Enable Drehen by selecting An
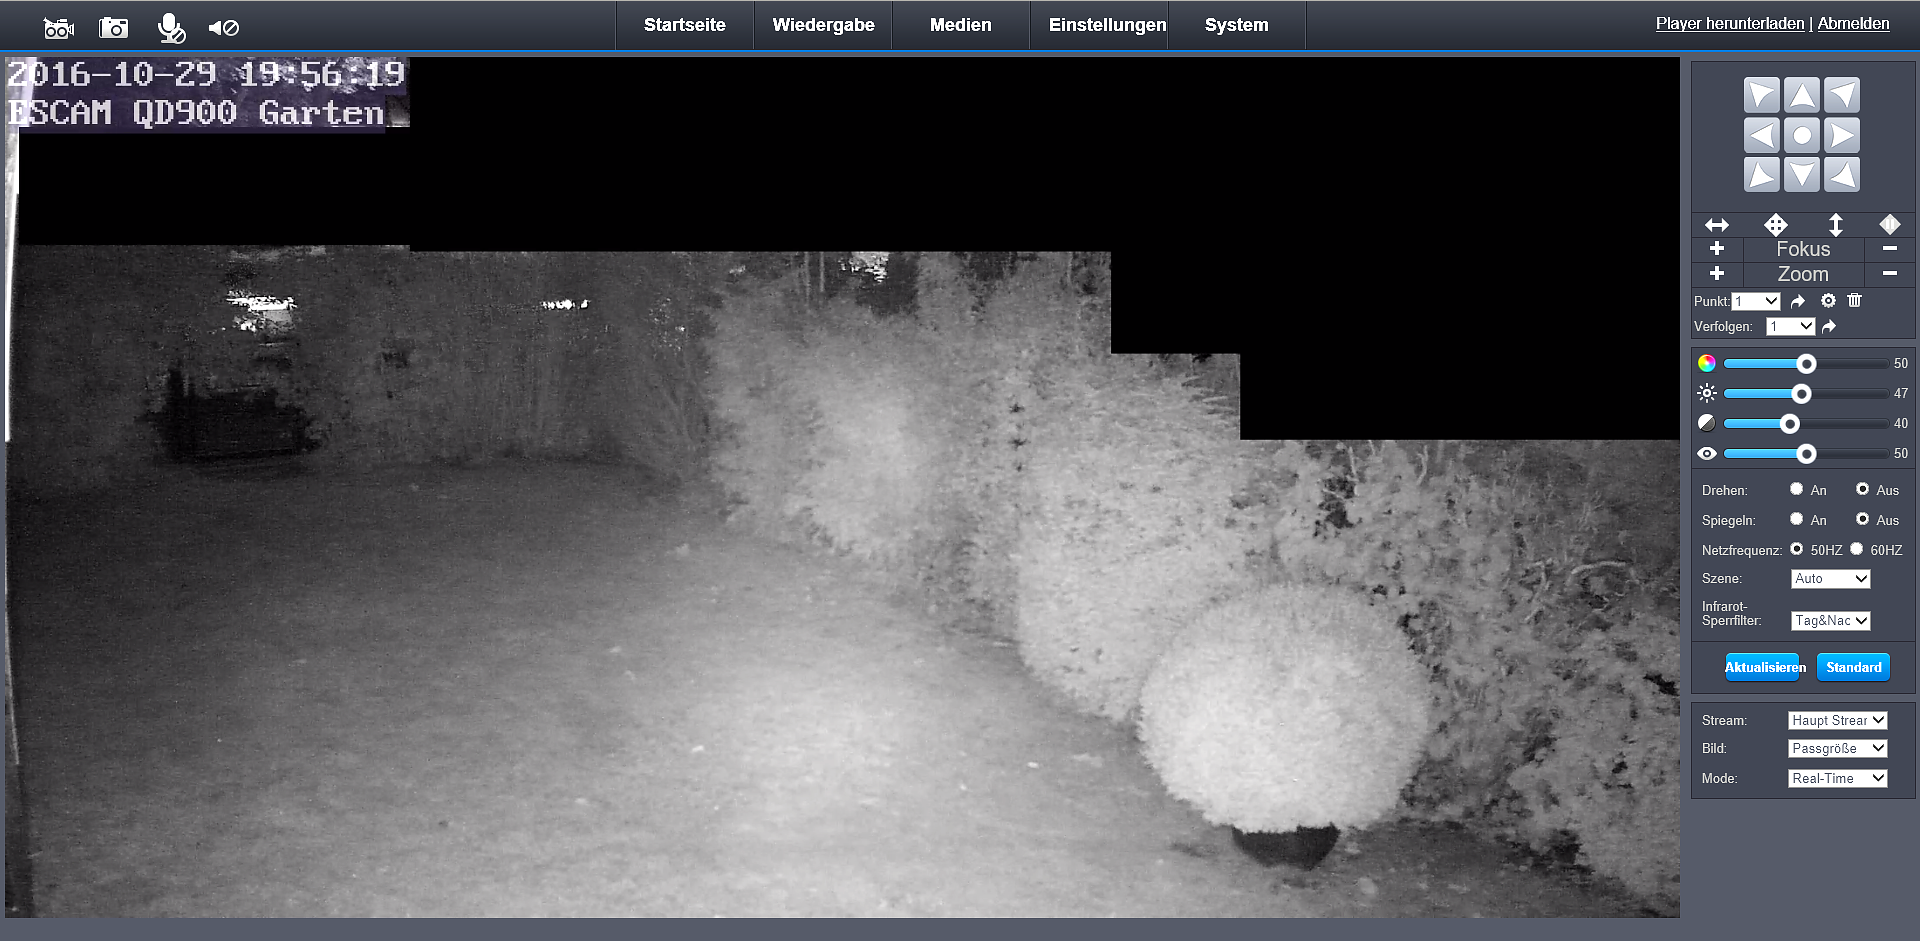The width and height of the screenshot is (1920, 941). pos(1797,489)
